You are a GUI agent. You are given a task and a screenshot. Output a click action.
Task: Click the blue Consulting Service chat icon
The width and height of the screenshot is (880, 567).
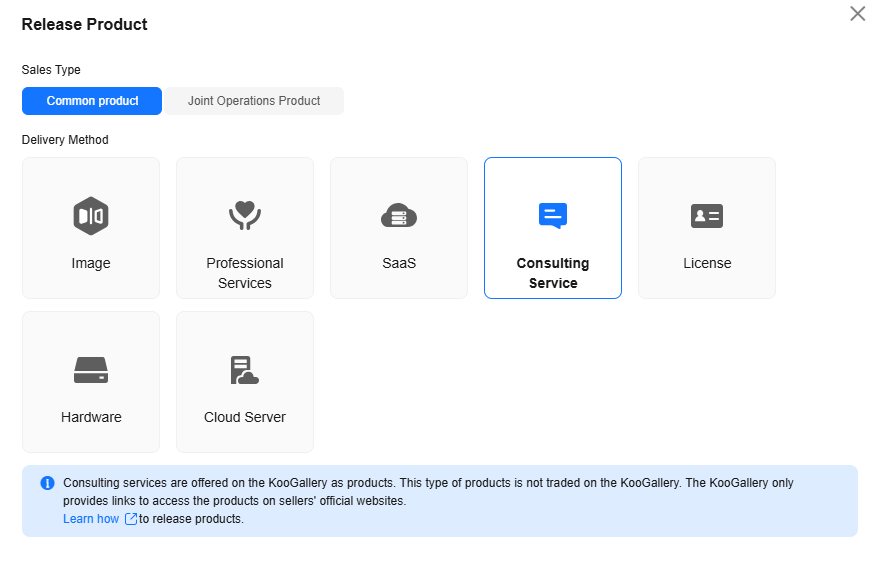click(553, 216)
